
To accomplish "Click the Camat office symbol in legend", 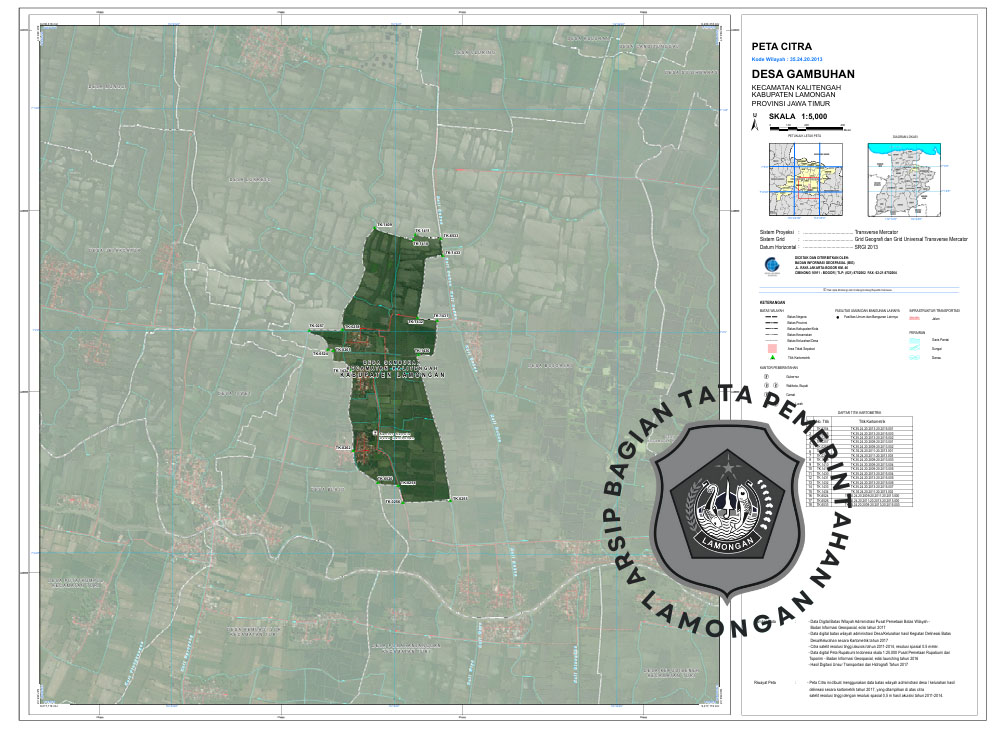I will click(x=768, y=395).
